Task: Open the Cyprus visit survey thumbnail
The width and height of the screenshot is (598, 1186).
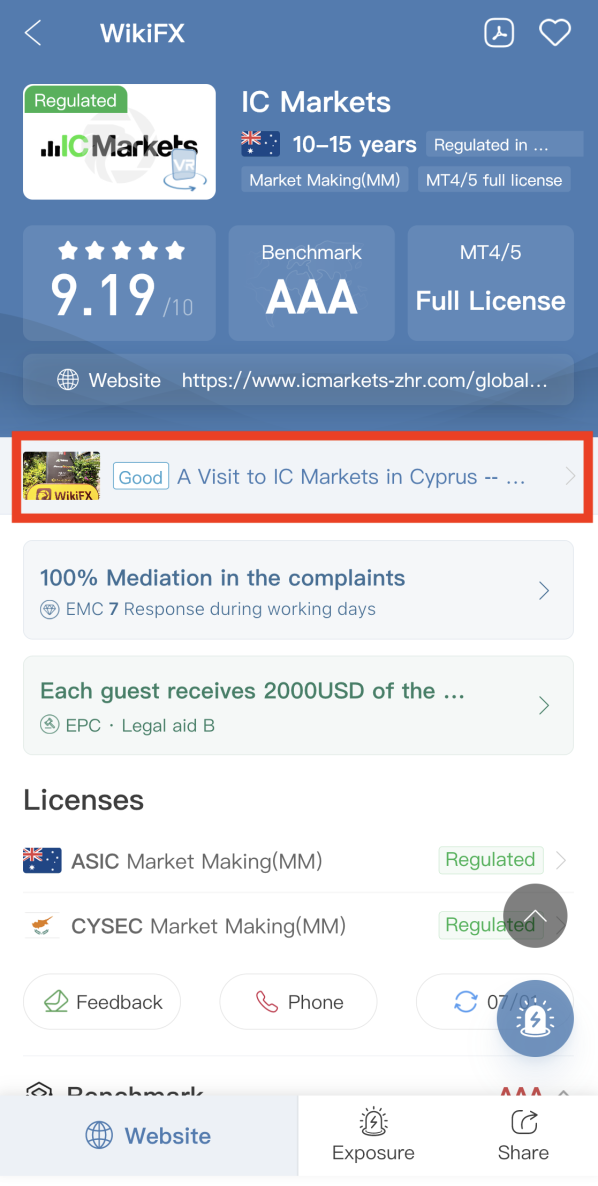Action: click(x=62, y=476)
